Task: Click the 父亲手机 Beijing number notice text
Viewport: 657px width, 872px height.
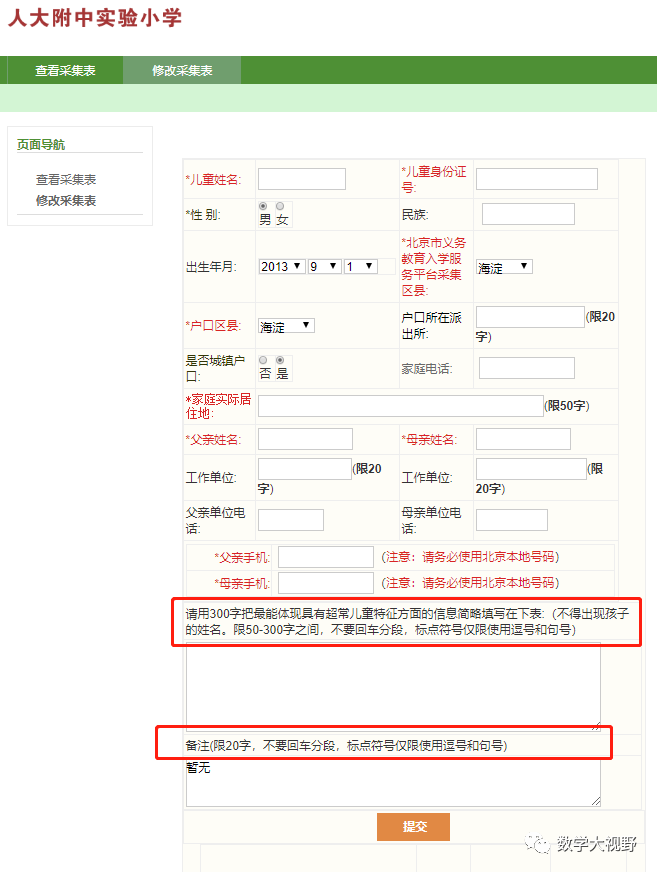Action: pyautogui.click(x=470, y=557)
